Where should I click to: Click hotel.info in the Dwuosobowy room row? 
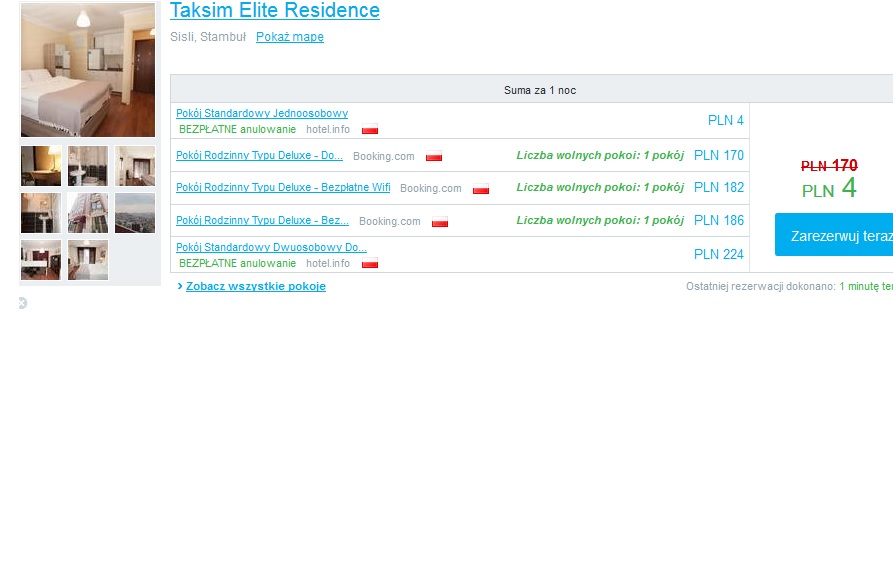[328, 263]
